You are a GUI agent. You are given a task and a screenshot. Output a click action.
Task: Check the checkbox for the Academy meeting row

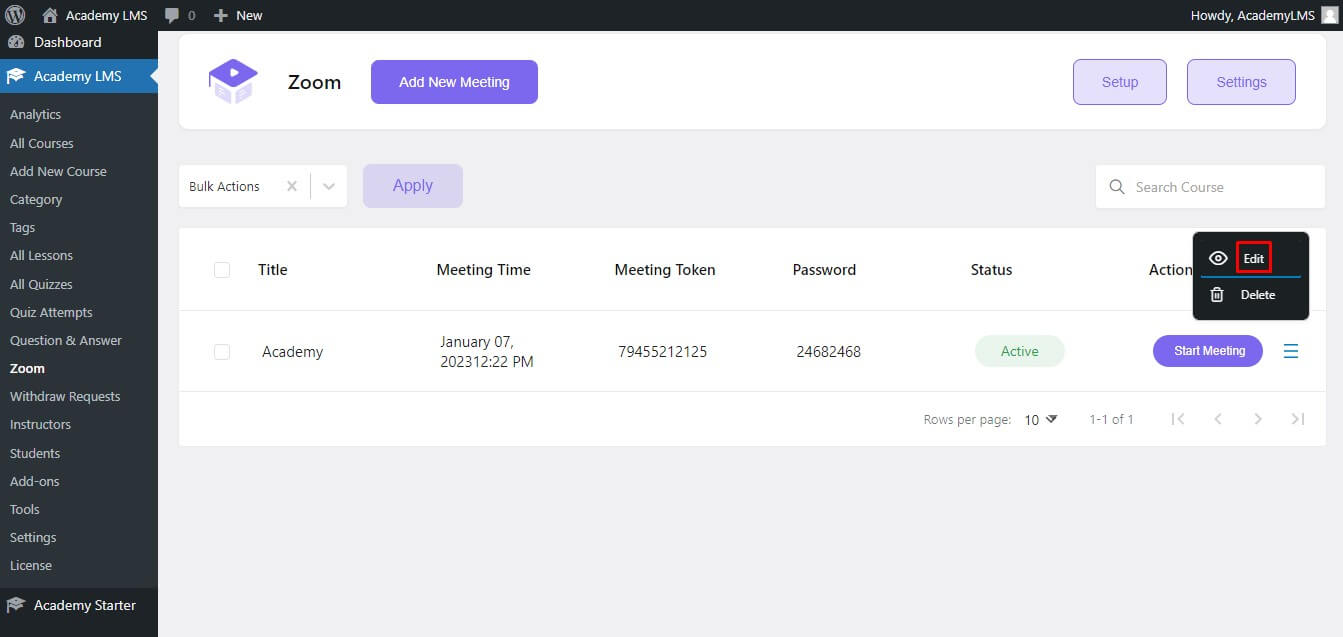click(x=222, y=351)
